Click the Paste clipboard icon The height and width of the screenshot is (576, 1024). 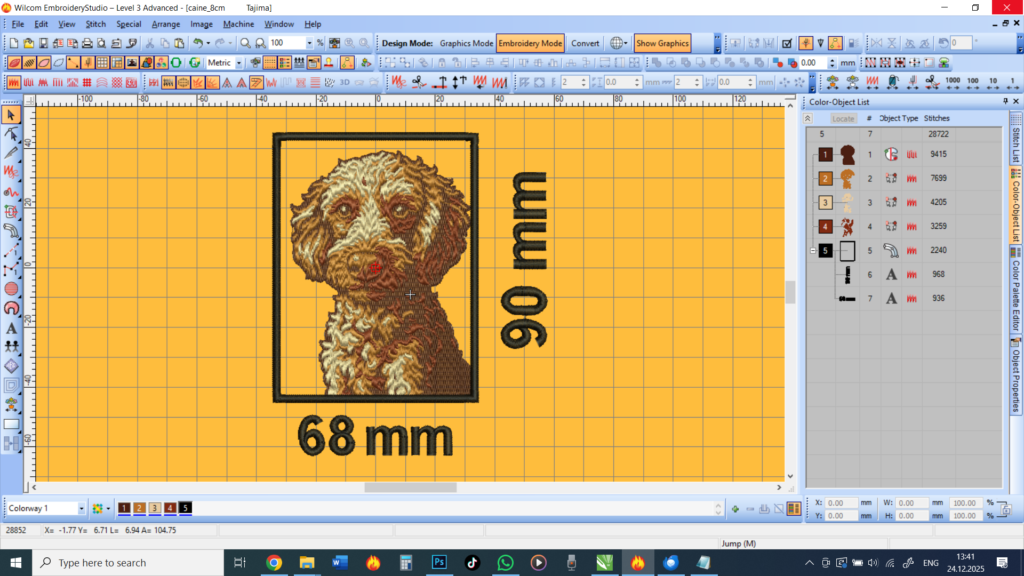coord(179,43)
